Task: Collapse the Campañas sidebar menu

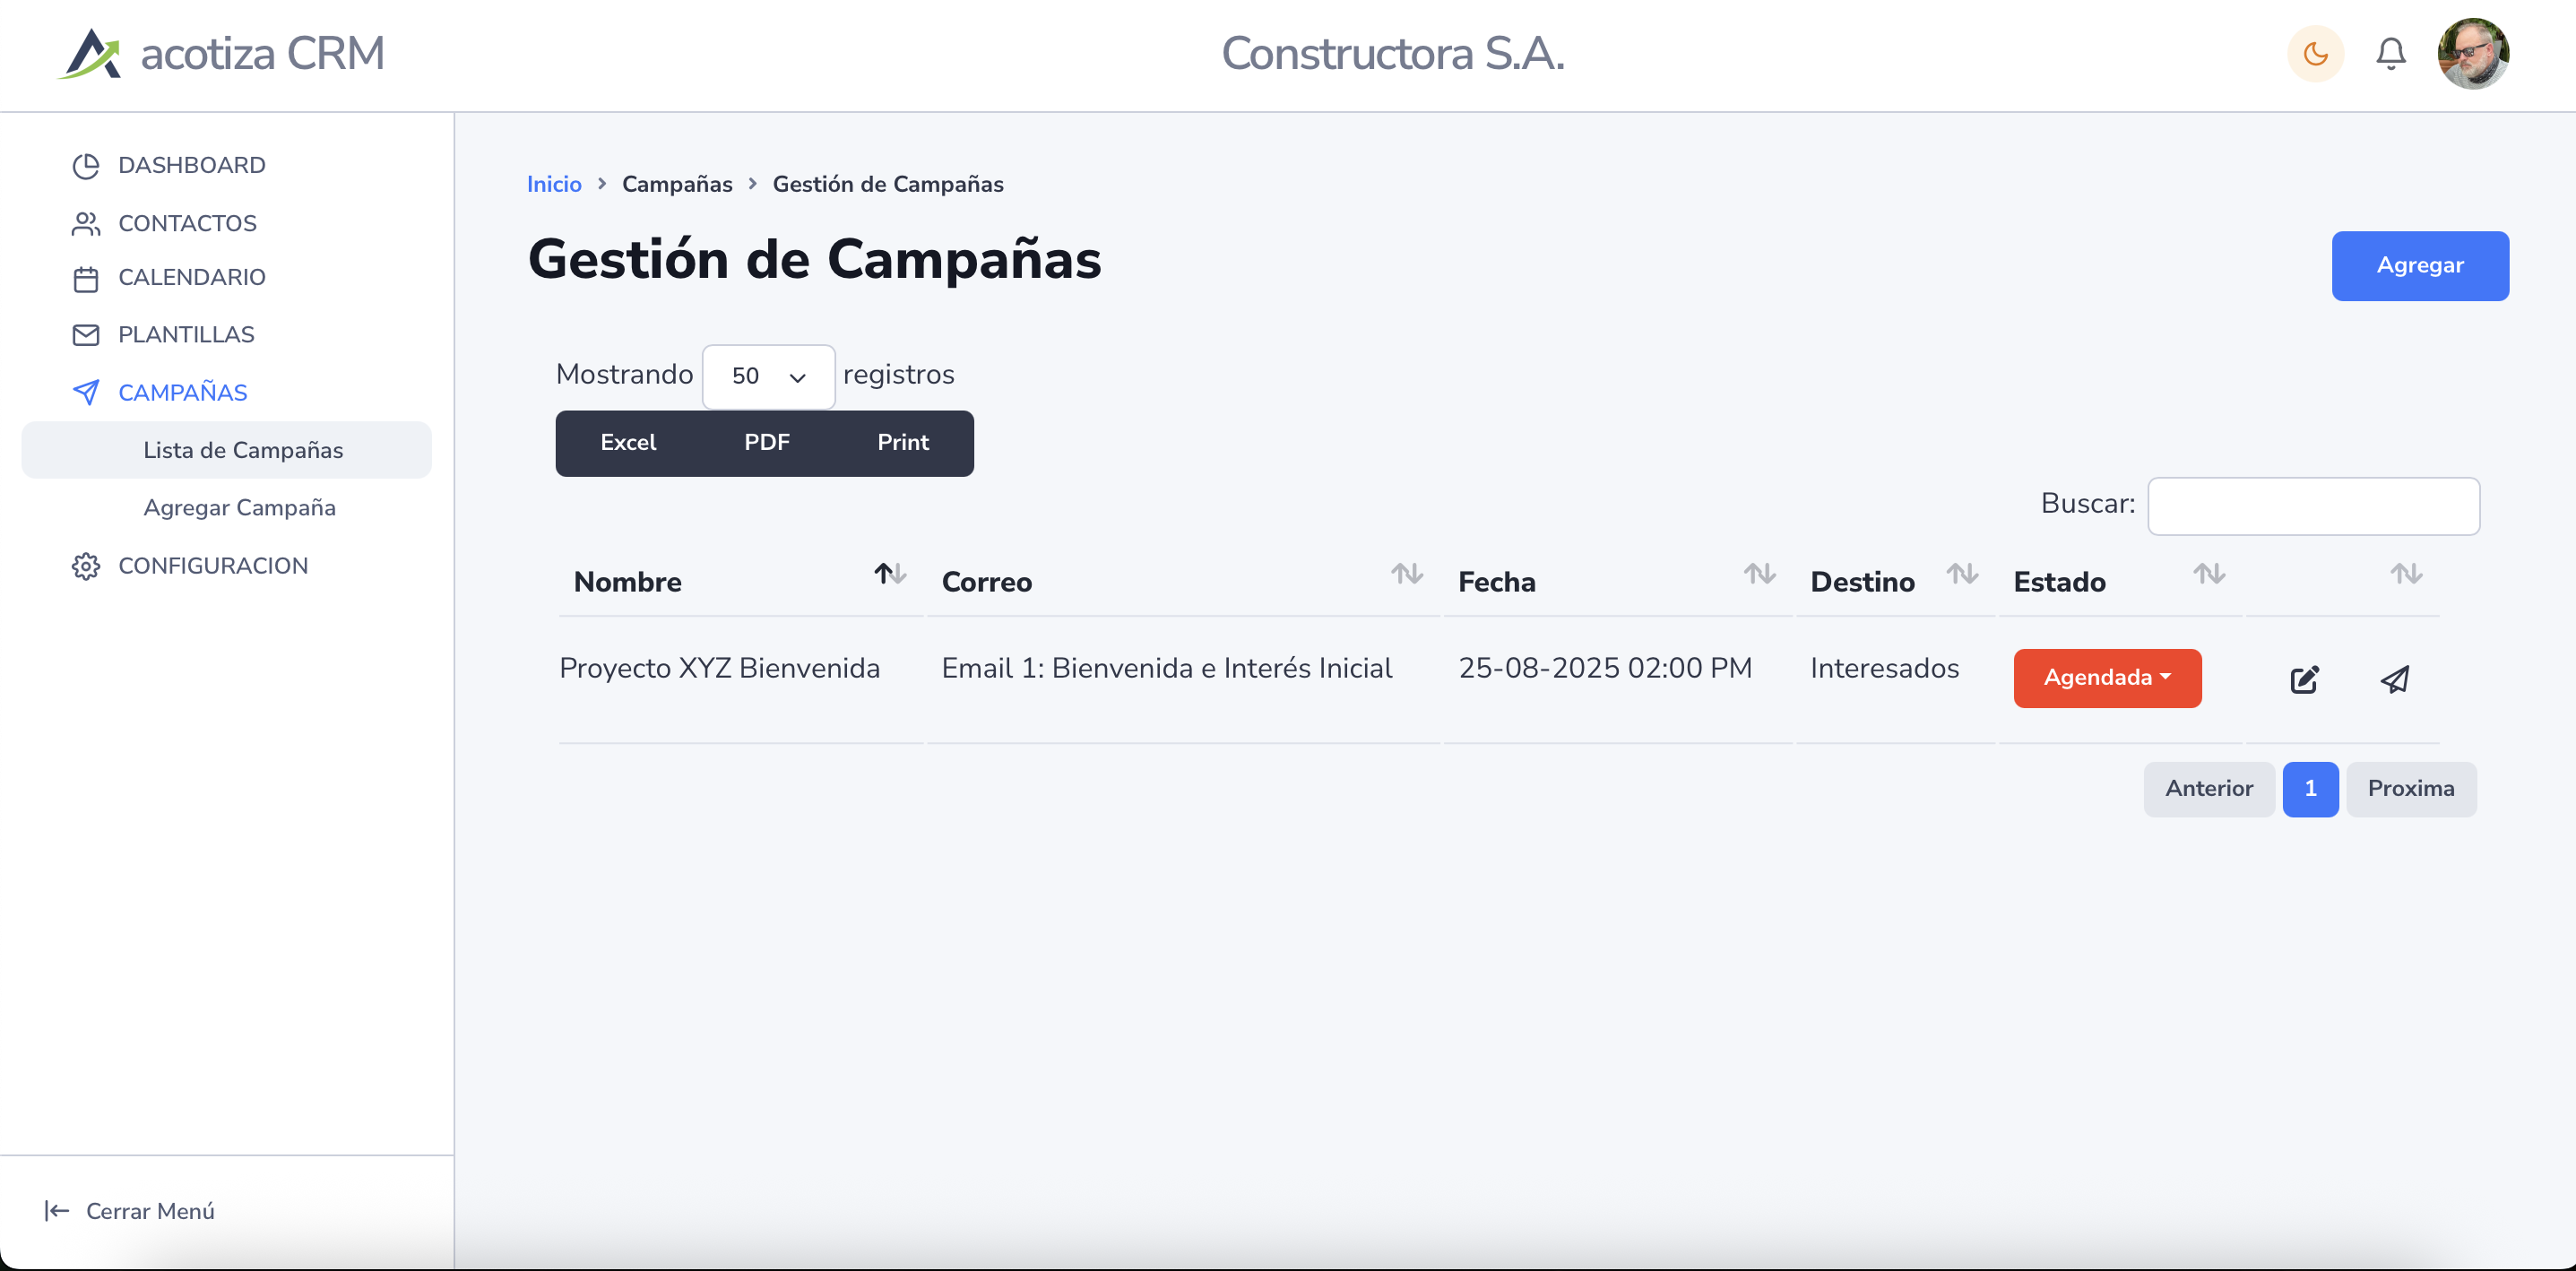Action: point(182,393)
